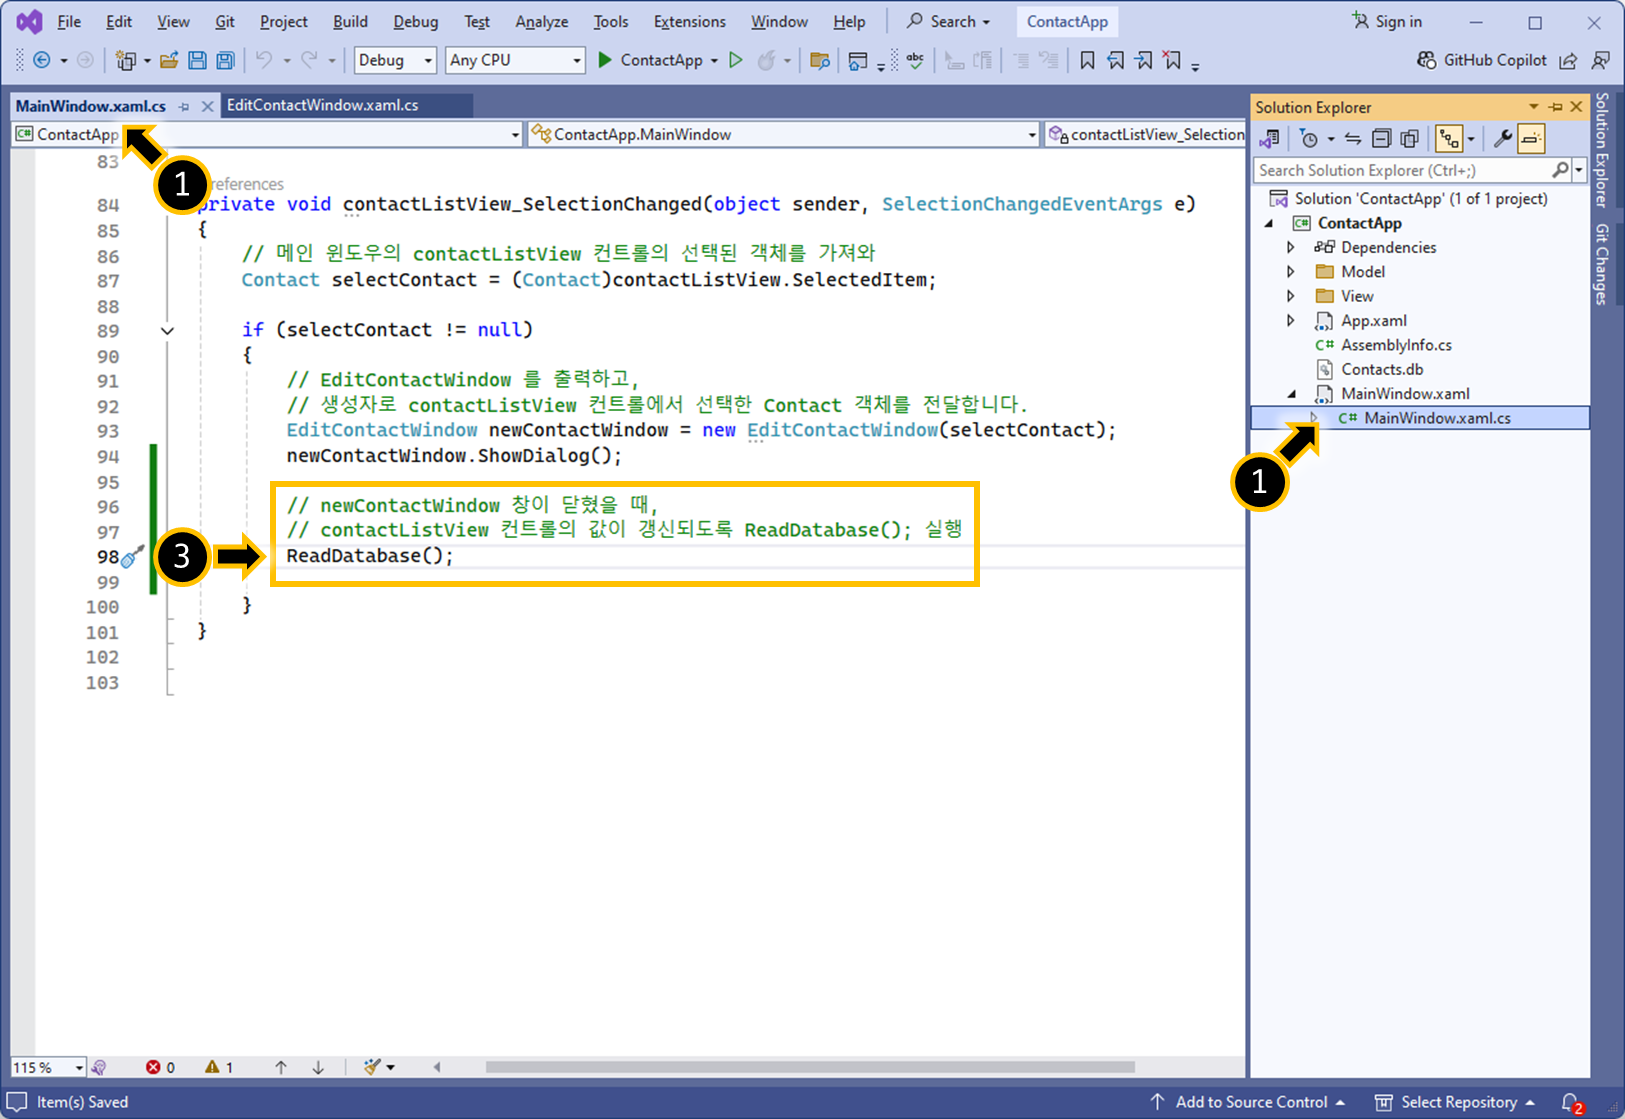Viewport: 1625px width, 1119px height.
Task: Go to the next bookmark icon
Action: 1144,61
